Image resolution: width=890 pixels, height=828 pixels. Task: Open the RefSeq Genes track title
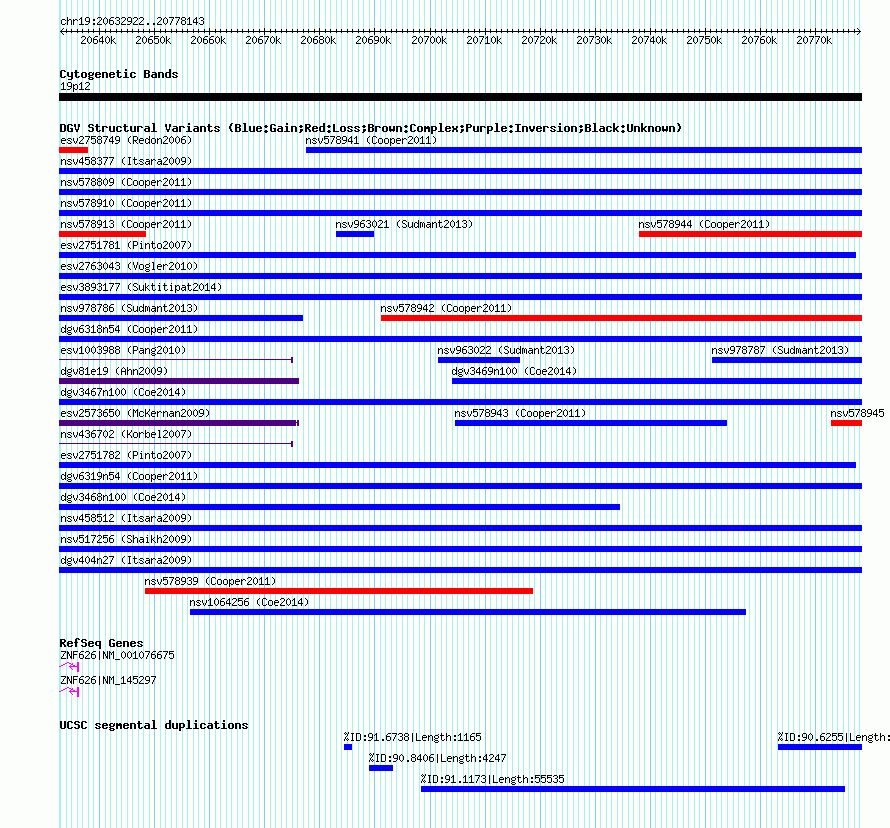102,643
